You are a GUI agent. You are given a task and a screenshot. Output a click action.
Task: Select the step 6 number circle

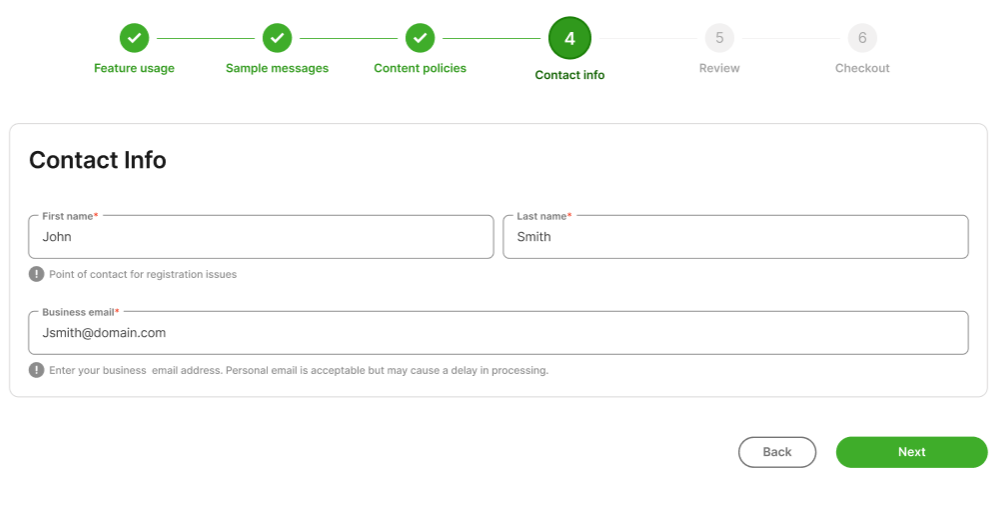[x=862, y=39]
